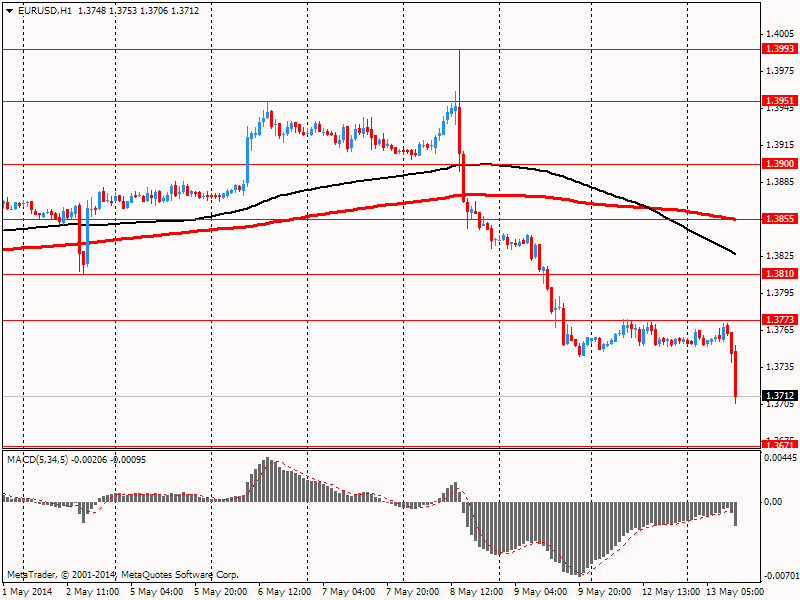
Task: Click the 12 May 13:00 time axis label
Action: coord(671,592)
